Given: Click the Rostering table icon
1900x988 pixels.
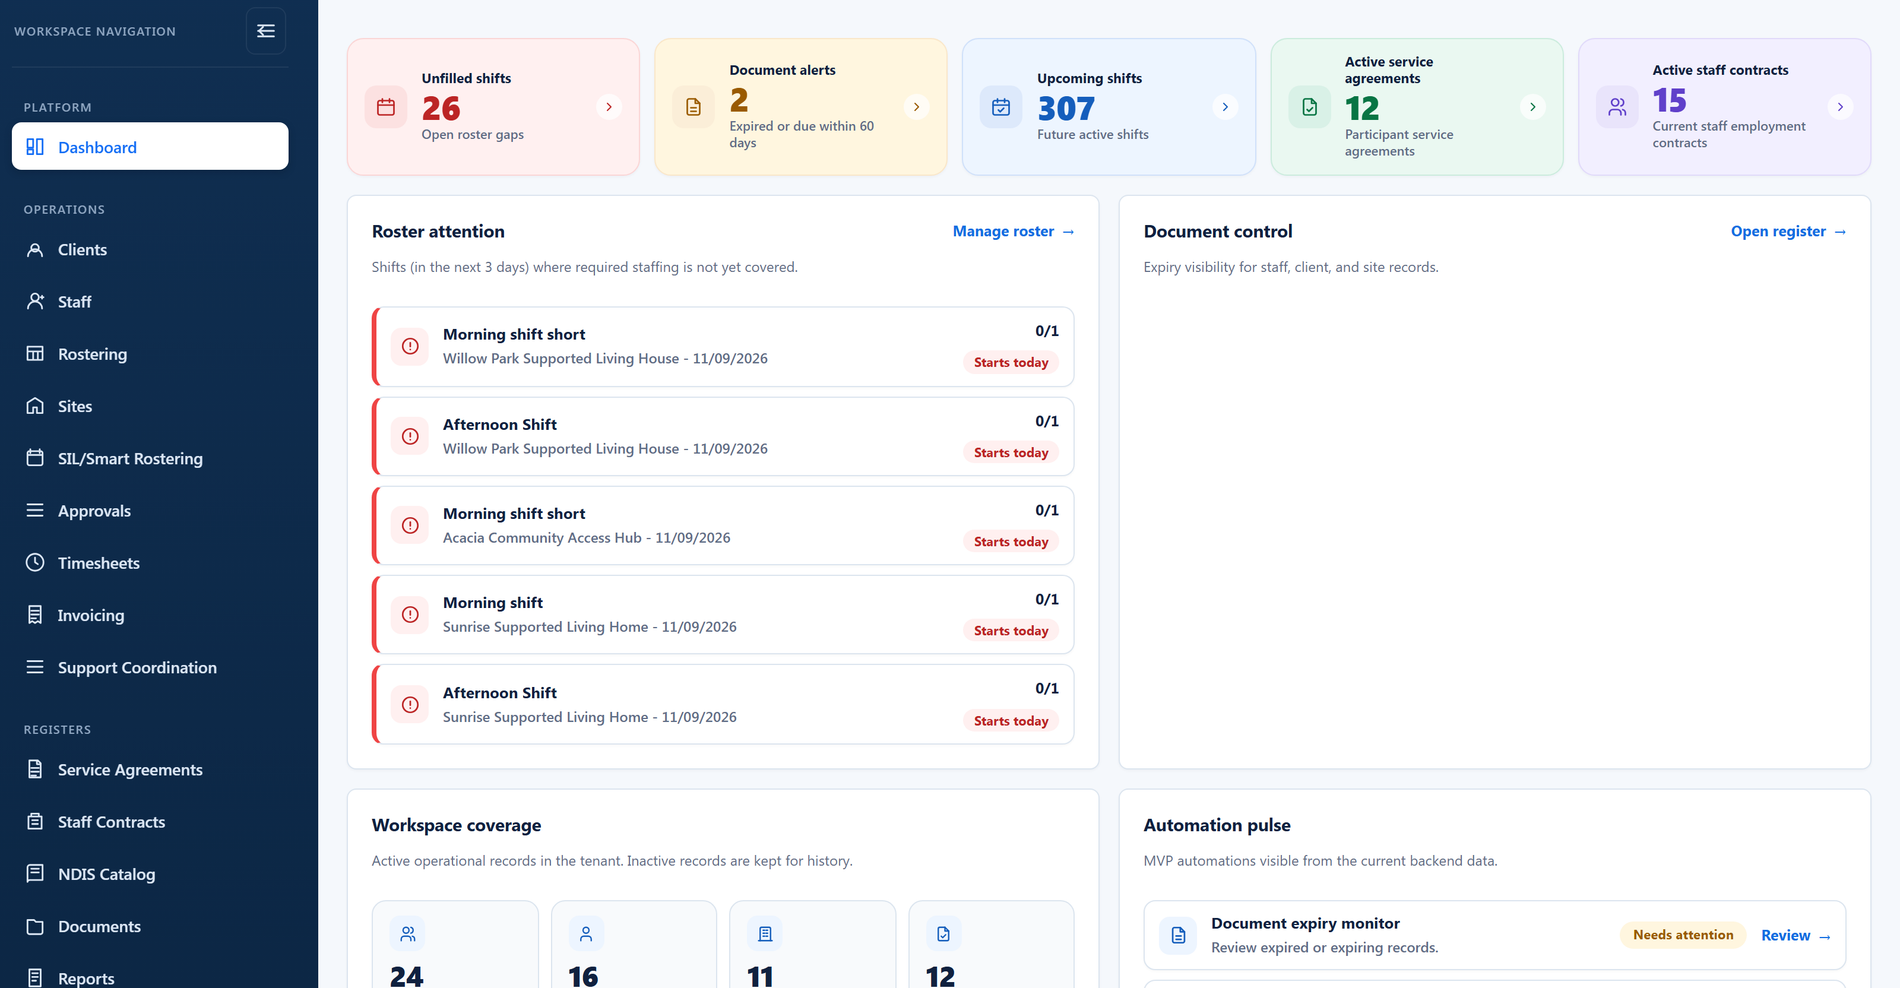Looking at the screenshot, I should point(35,354).
